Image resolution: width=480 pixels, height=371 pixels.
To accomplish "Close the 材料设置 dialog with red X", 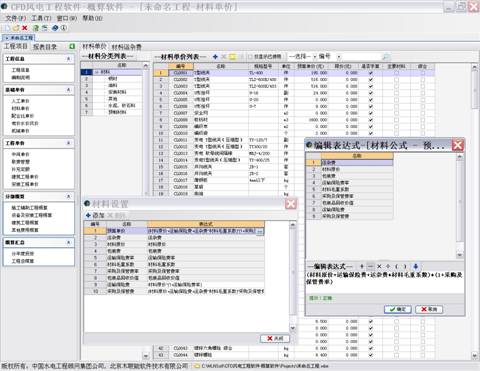I will tap(291, 204).
